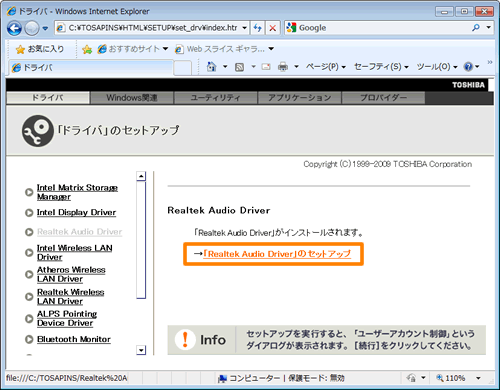Open Intel Display Driver link
The height and width of the screenshot is (390, 500).
point(76,213)
